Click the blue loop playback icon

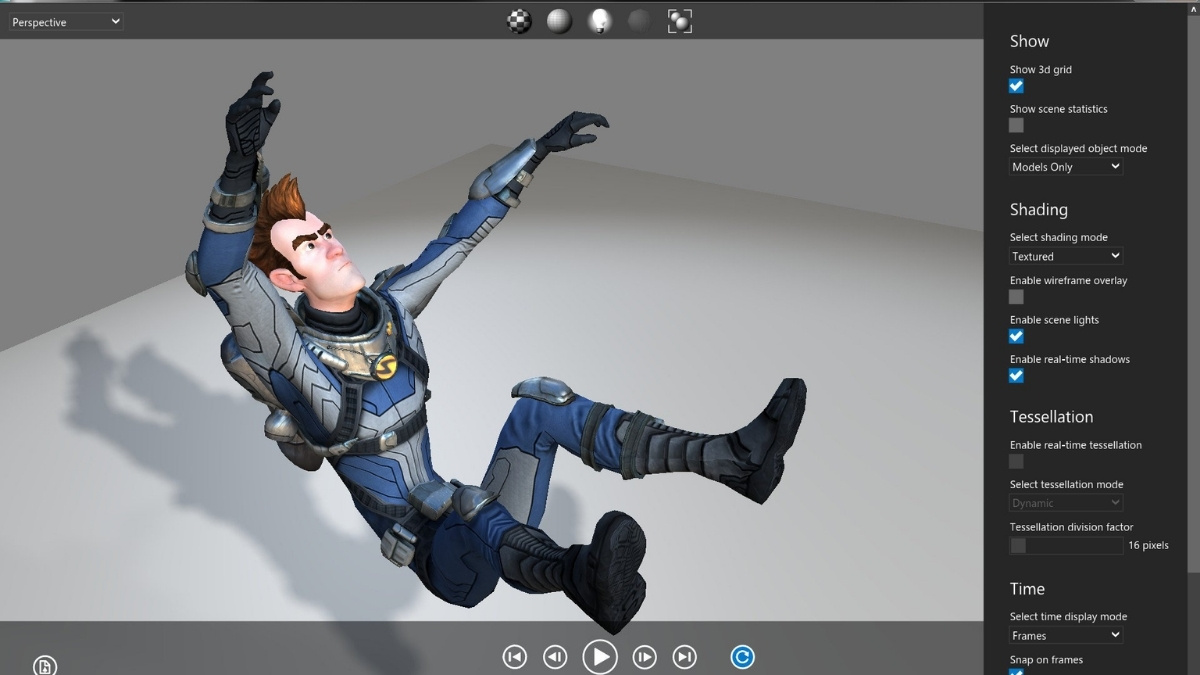(742, 657)
